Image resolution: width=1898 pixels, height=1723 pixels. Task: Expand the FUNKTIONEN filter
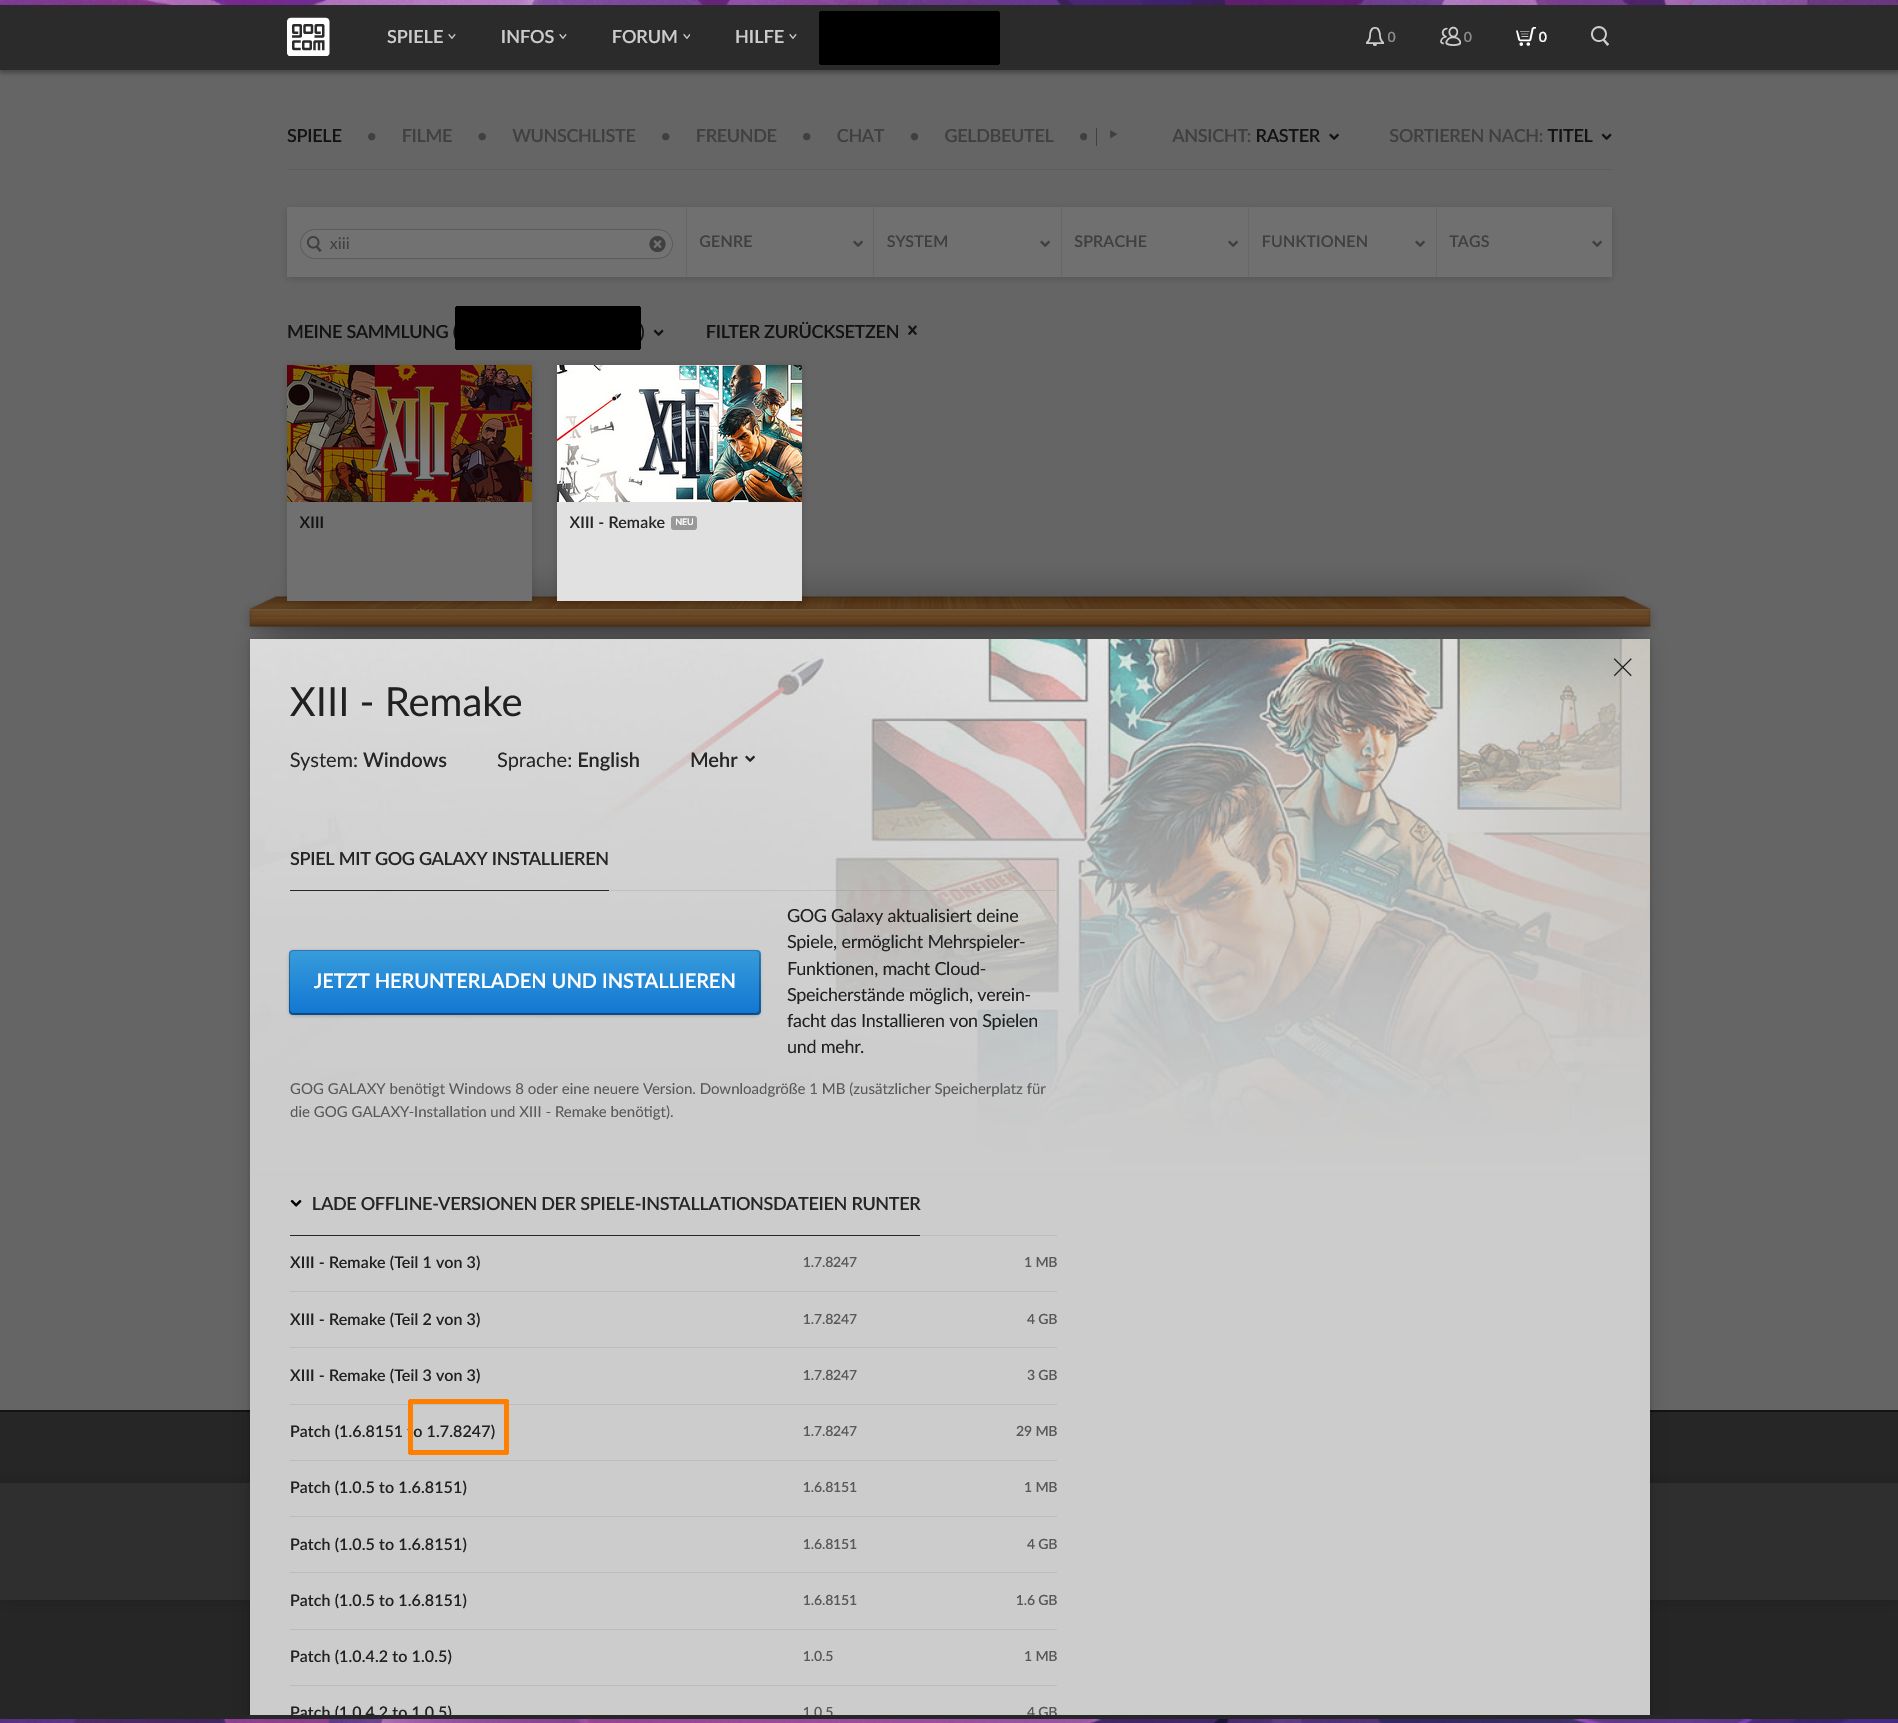(x=1342, y=242)
